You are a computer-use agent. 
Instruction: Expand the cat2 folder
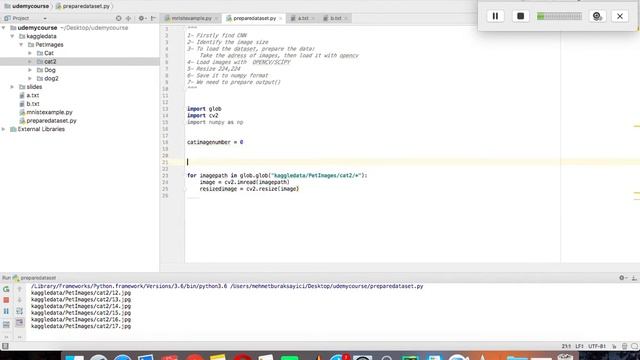point(30,62)
